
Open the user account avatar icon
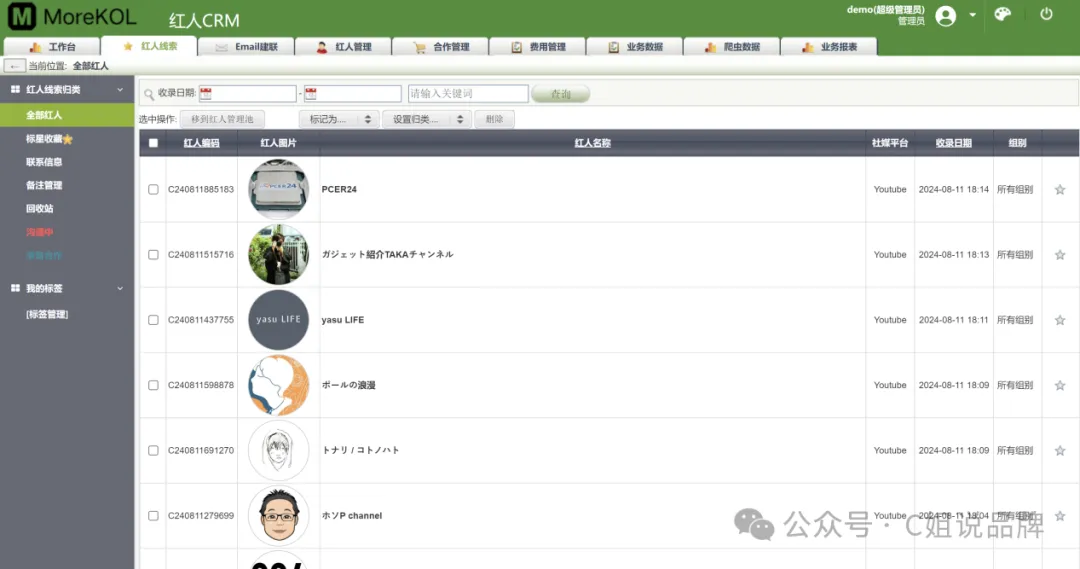(946, 15)
